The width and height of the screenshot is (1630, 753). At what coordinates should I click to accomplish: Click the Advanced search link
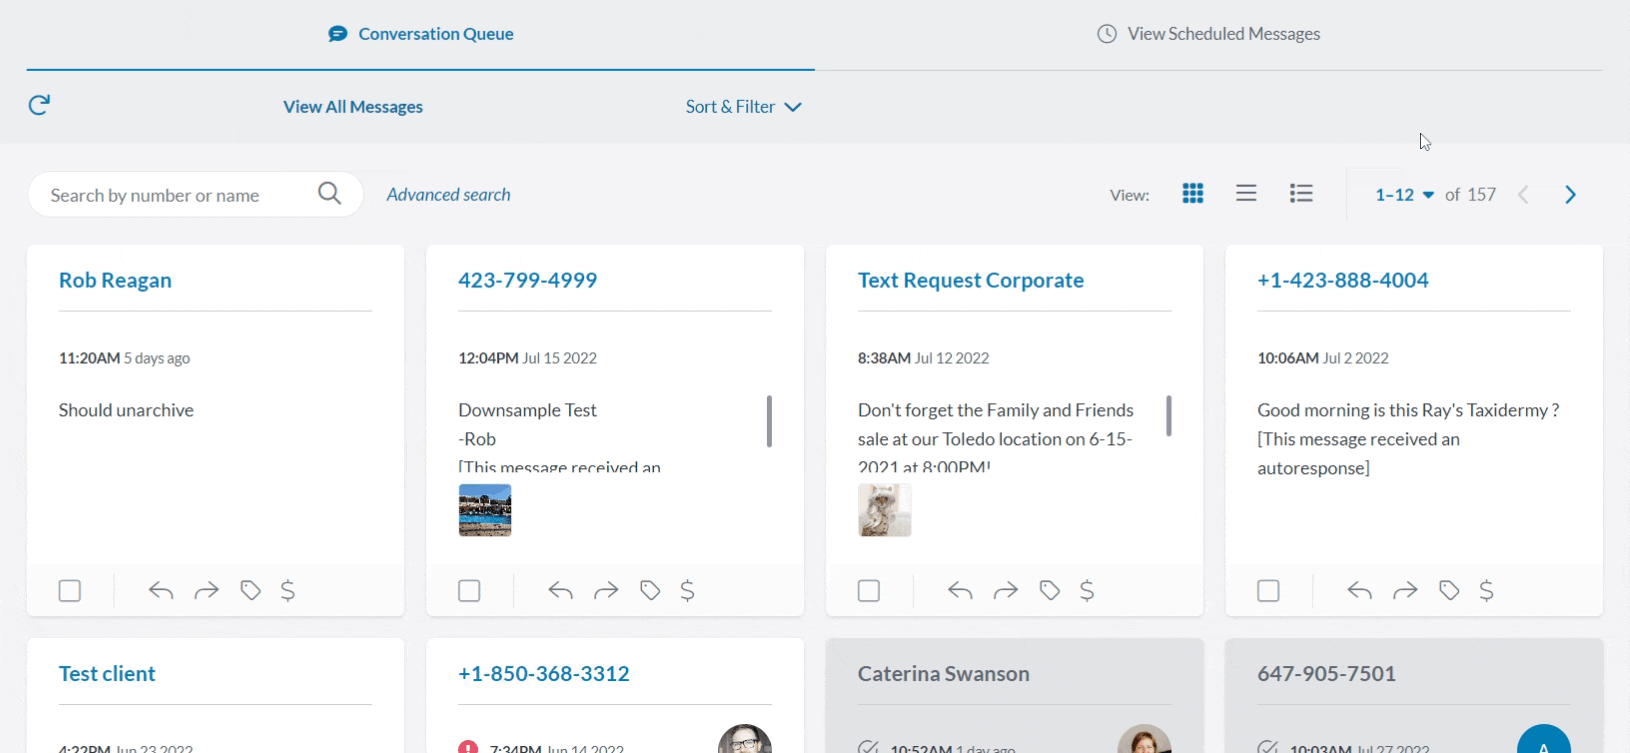click(x=448, y=195)
